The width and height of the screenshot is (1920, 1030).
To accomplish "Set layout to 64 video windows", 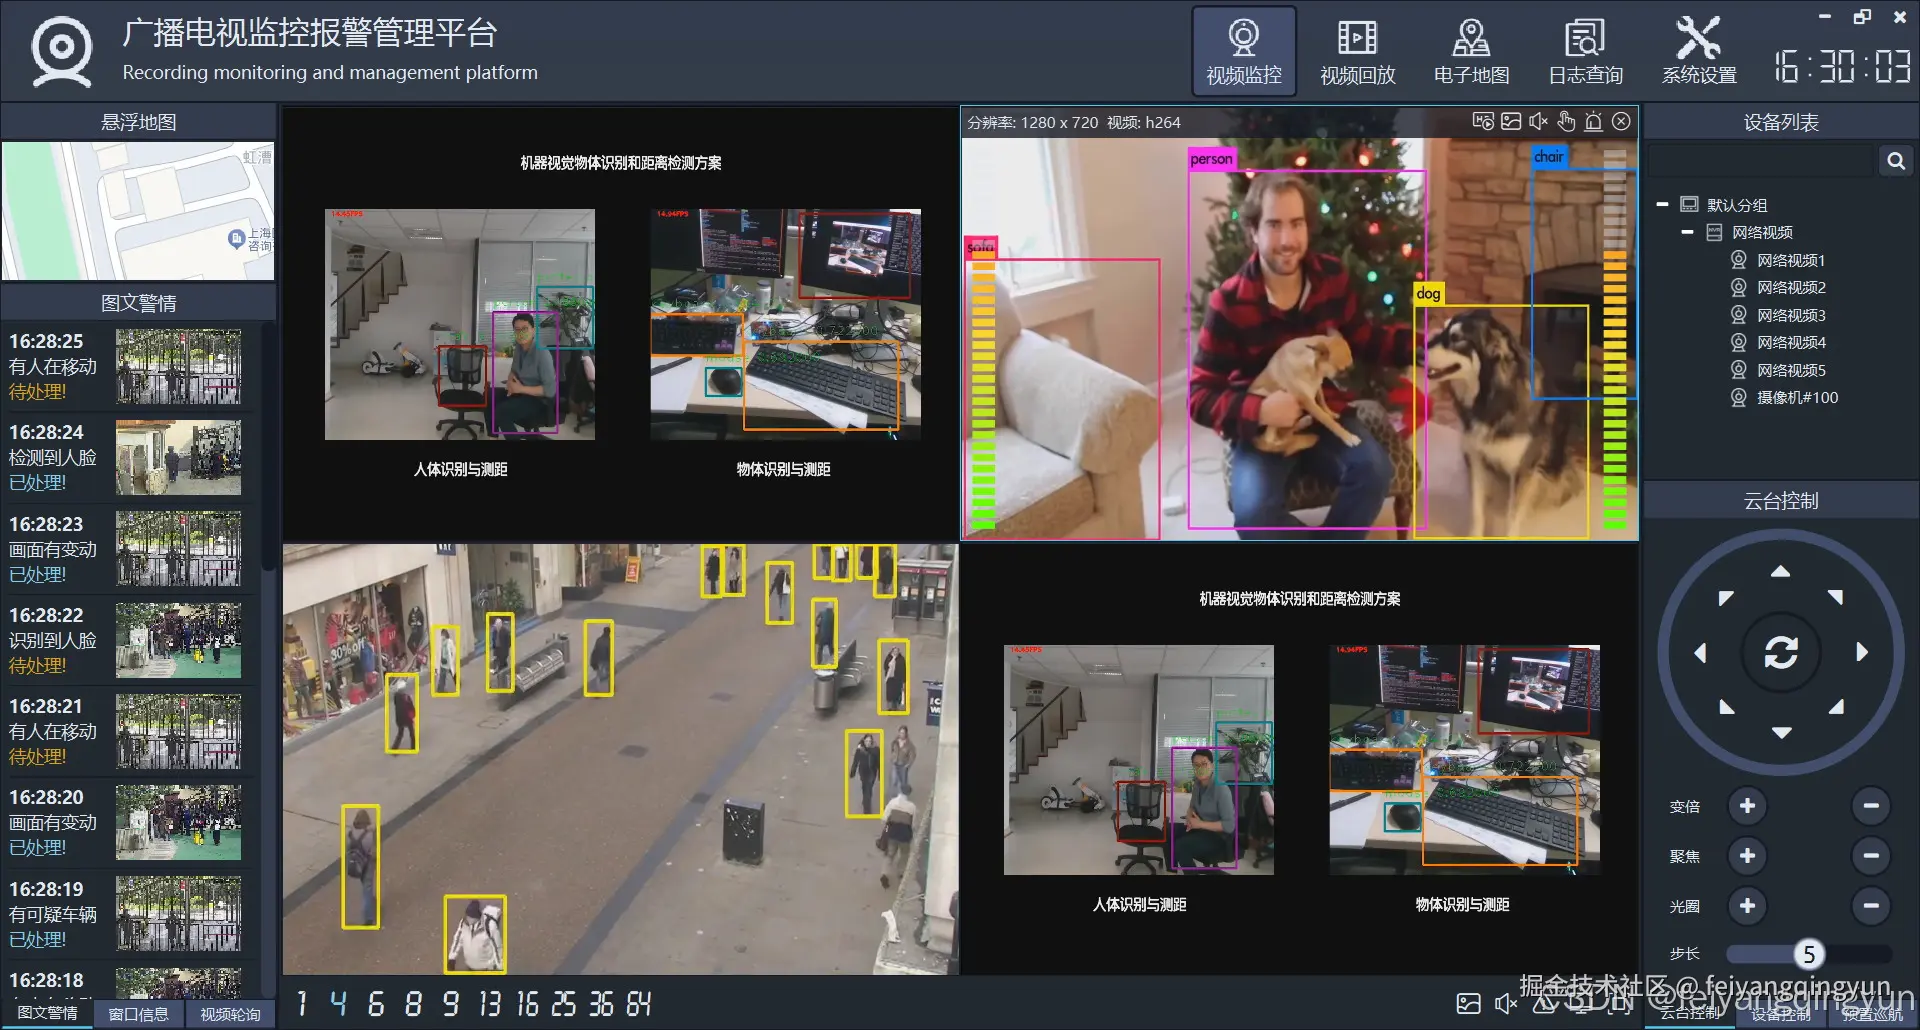I will (x=639, y=1004).
